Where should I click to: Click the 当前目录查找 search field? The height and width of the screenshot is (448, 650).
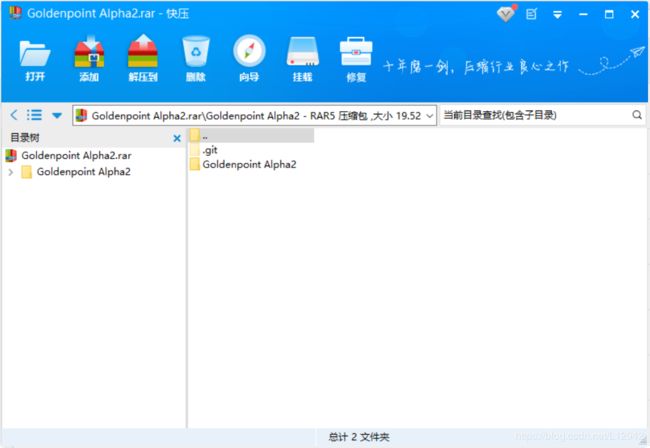(536, 115)
